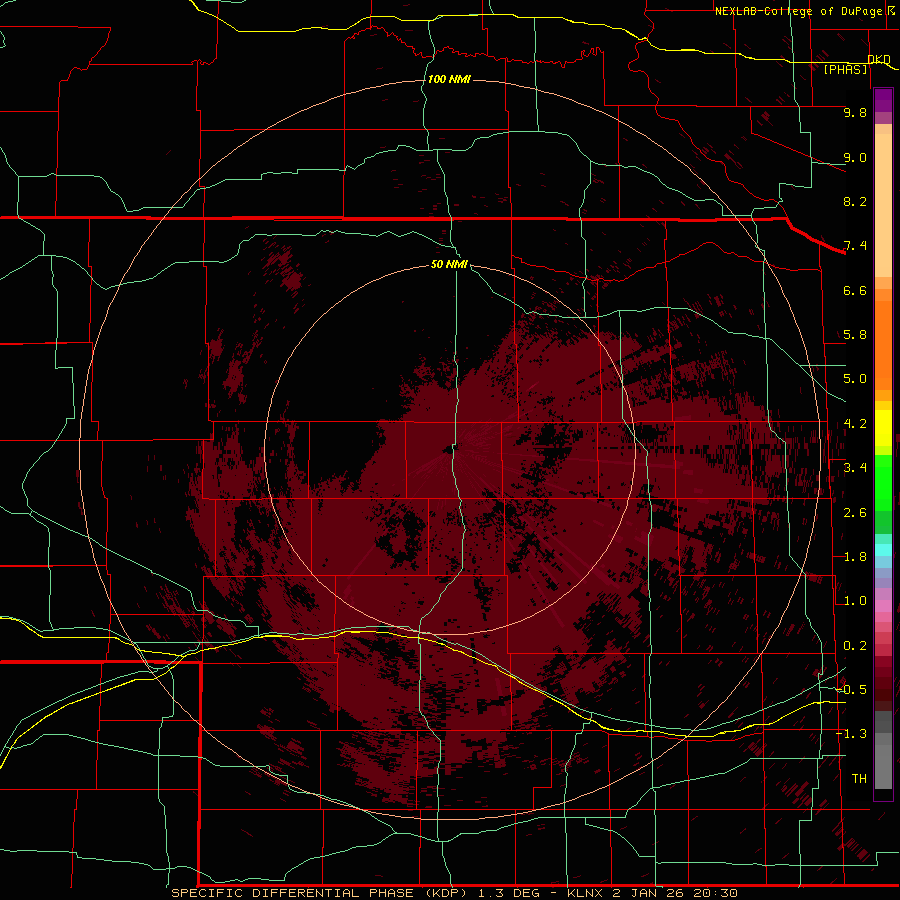Click the 9.8 legend value
Viewport: 900px width, 900px height.
point(855,112)
